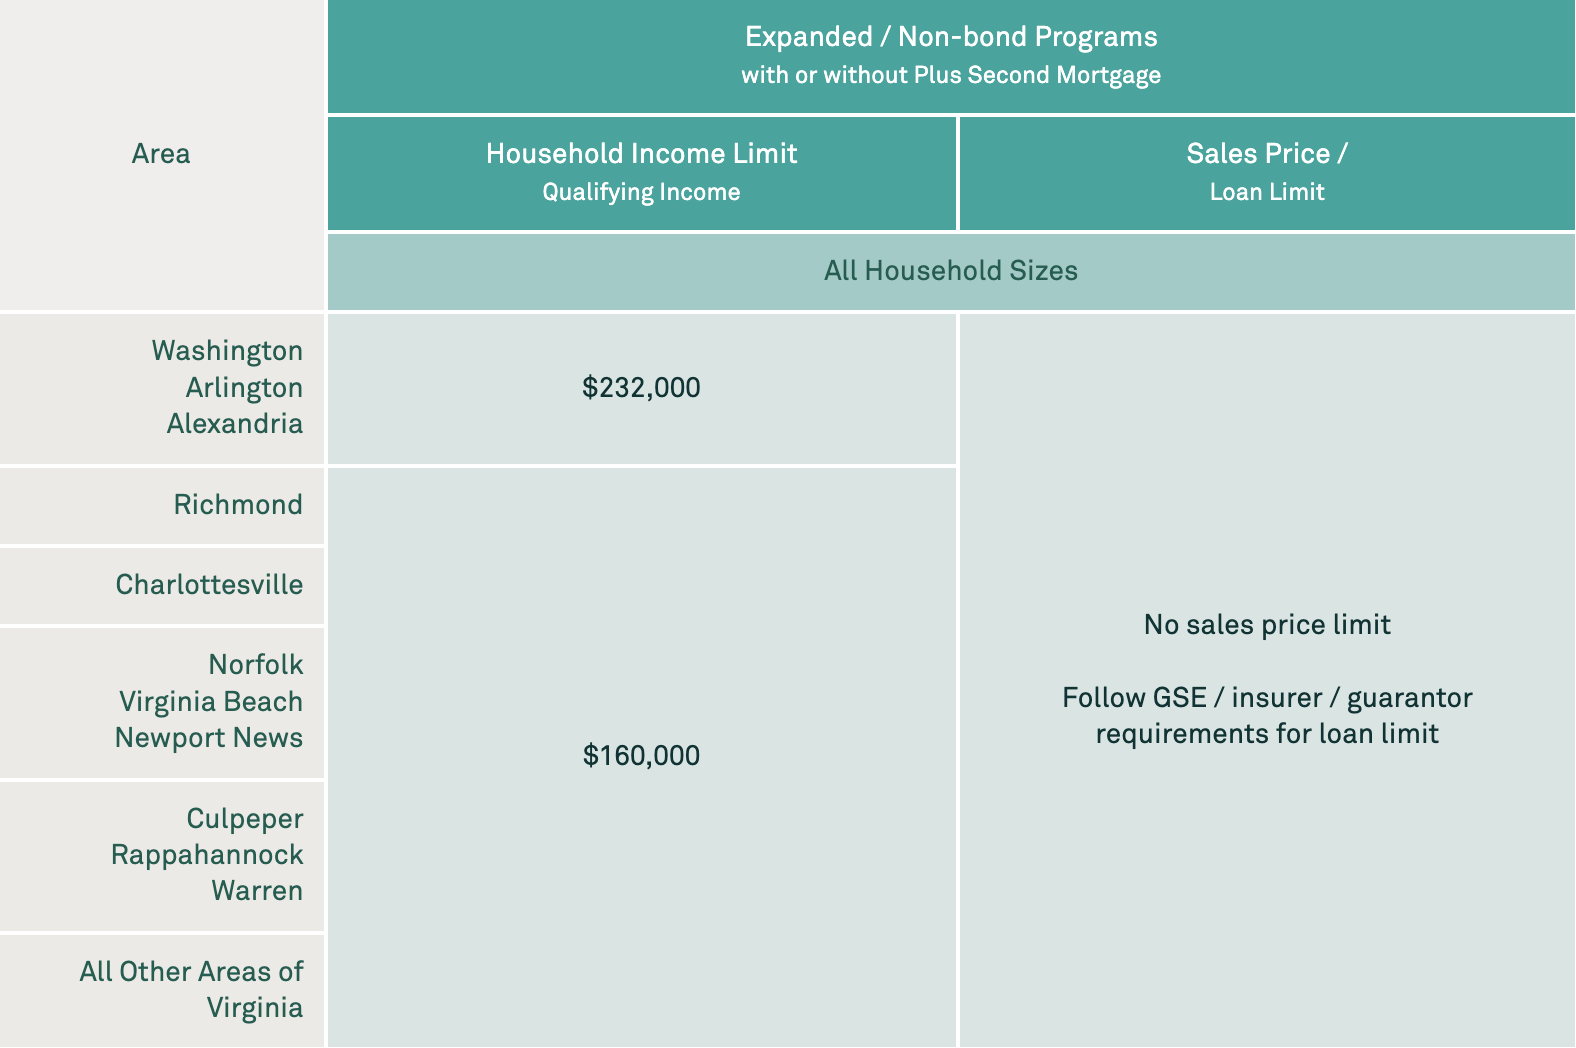This screenshot has width=1576, height=1048.
Task: Click the Area column header
Action: pyautogui.click(x=161, y=154)
